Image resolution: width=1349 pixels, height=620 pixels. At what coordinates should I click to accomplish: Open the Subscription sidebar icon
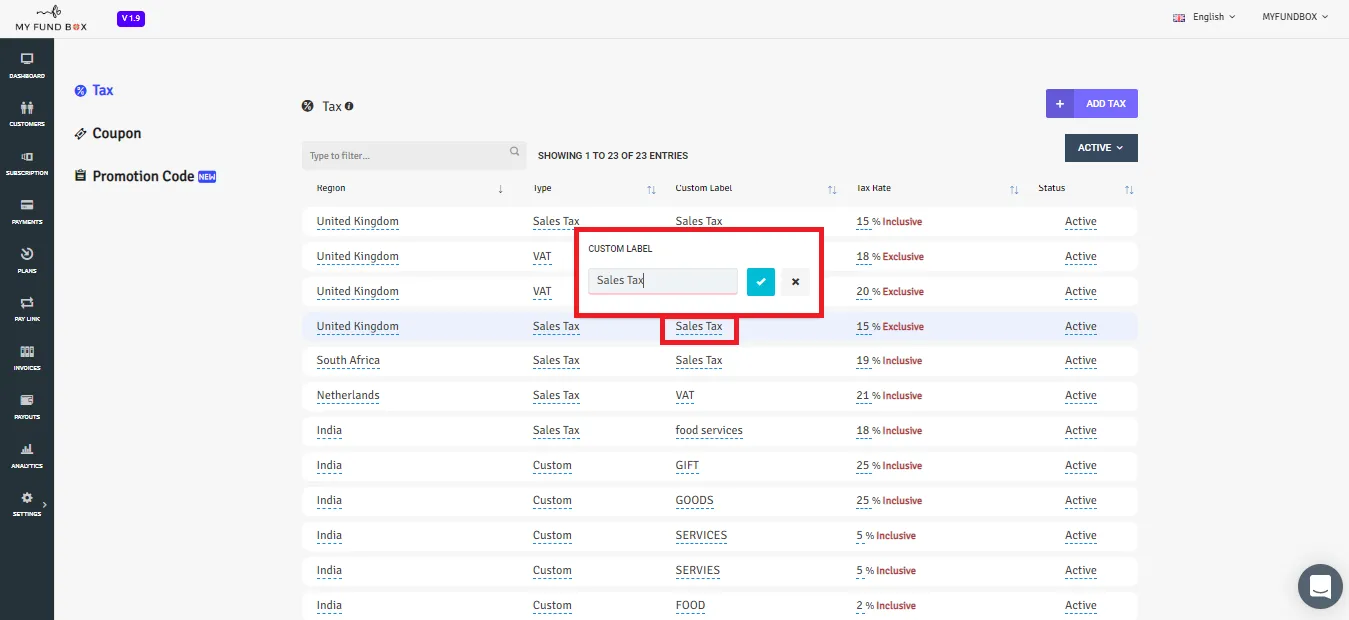27,162
